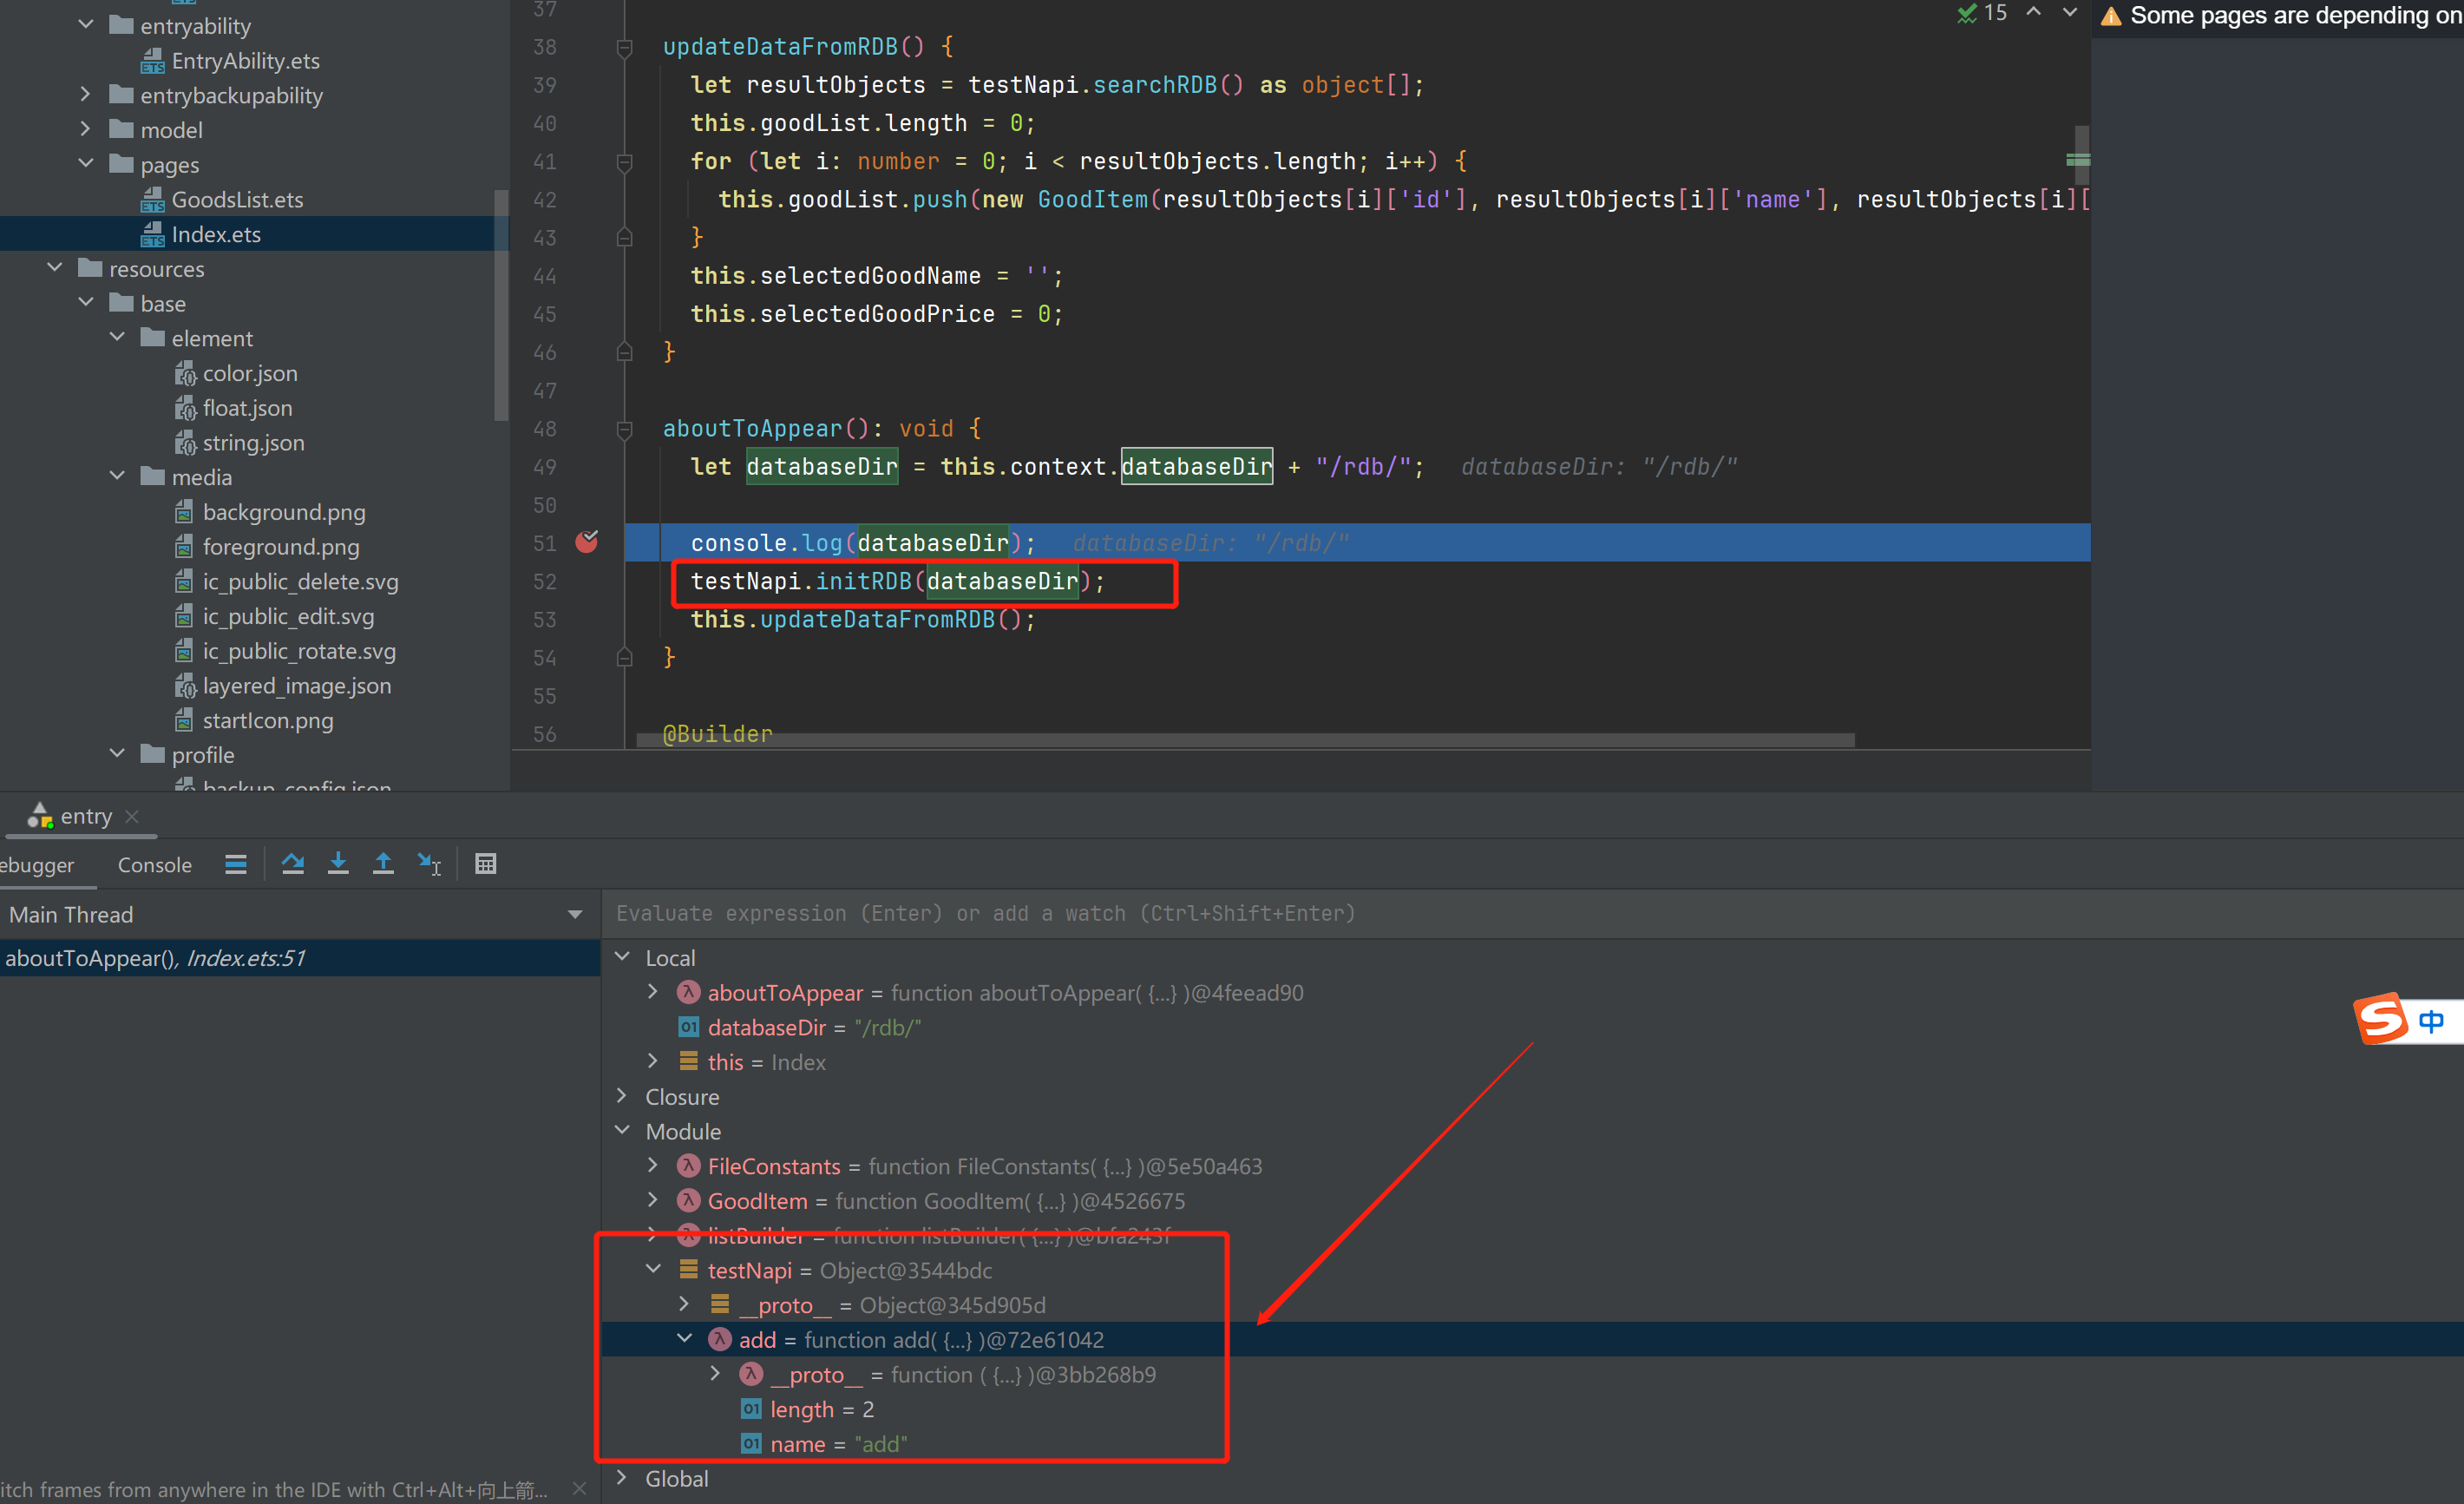The width and height of the screenshot is (2464, 1504).
Task: Click the Step Into debug icon
Action: 338,864
